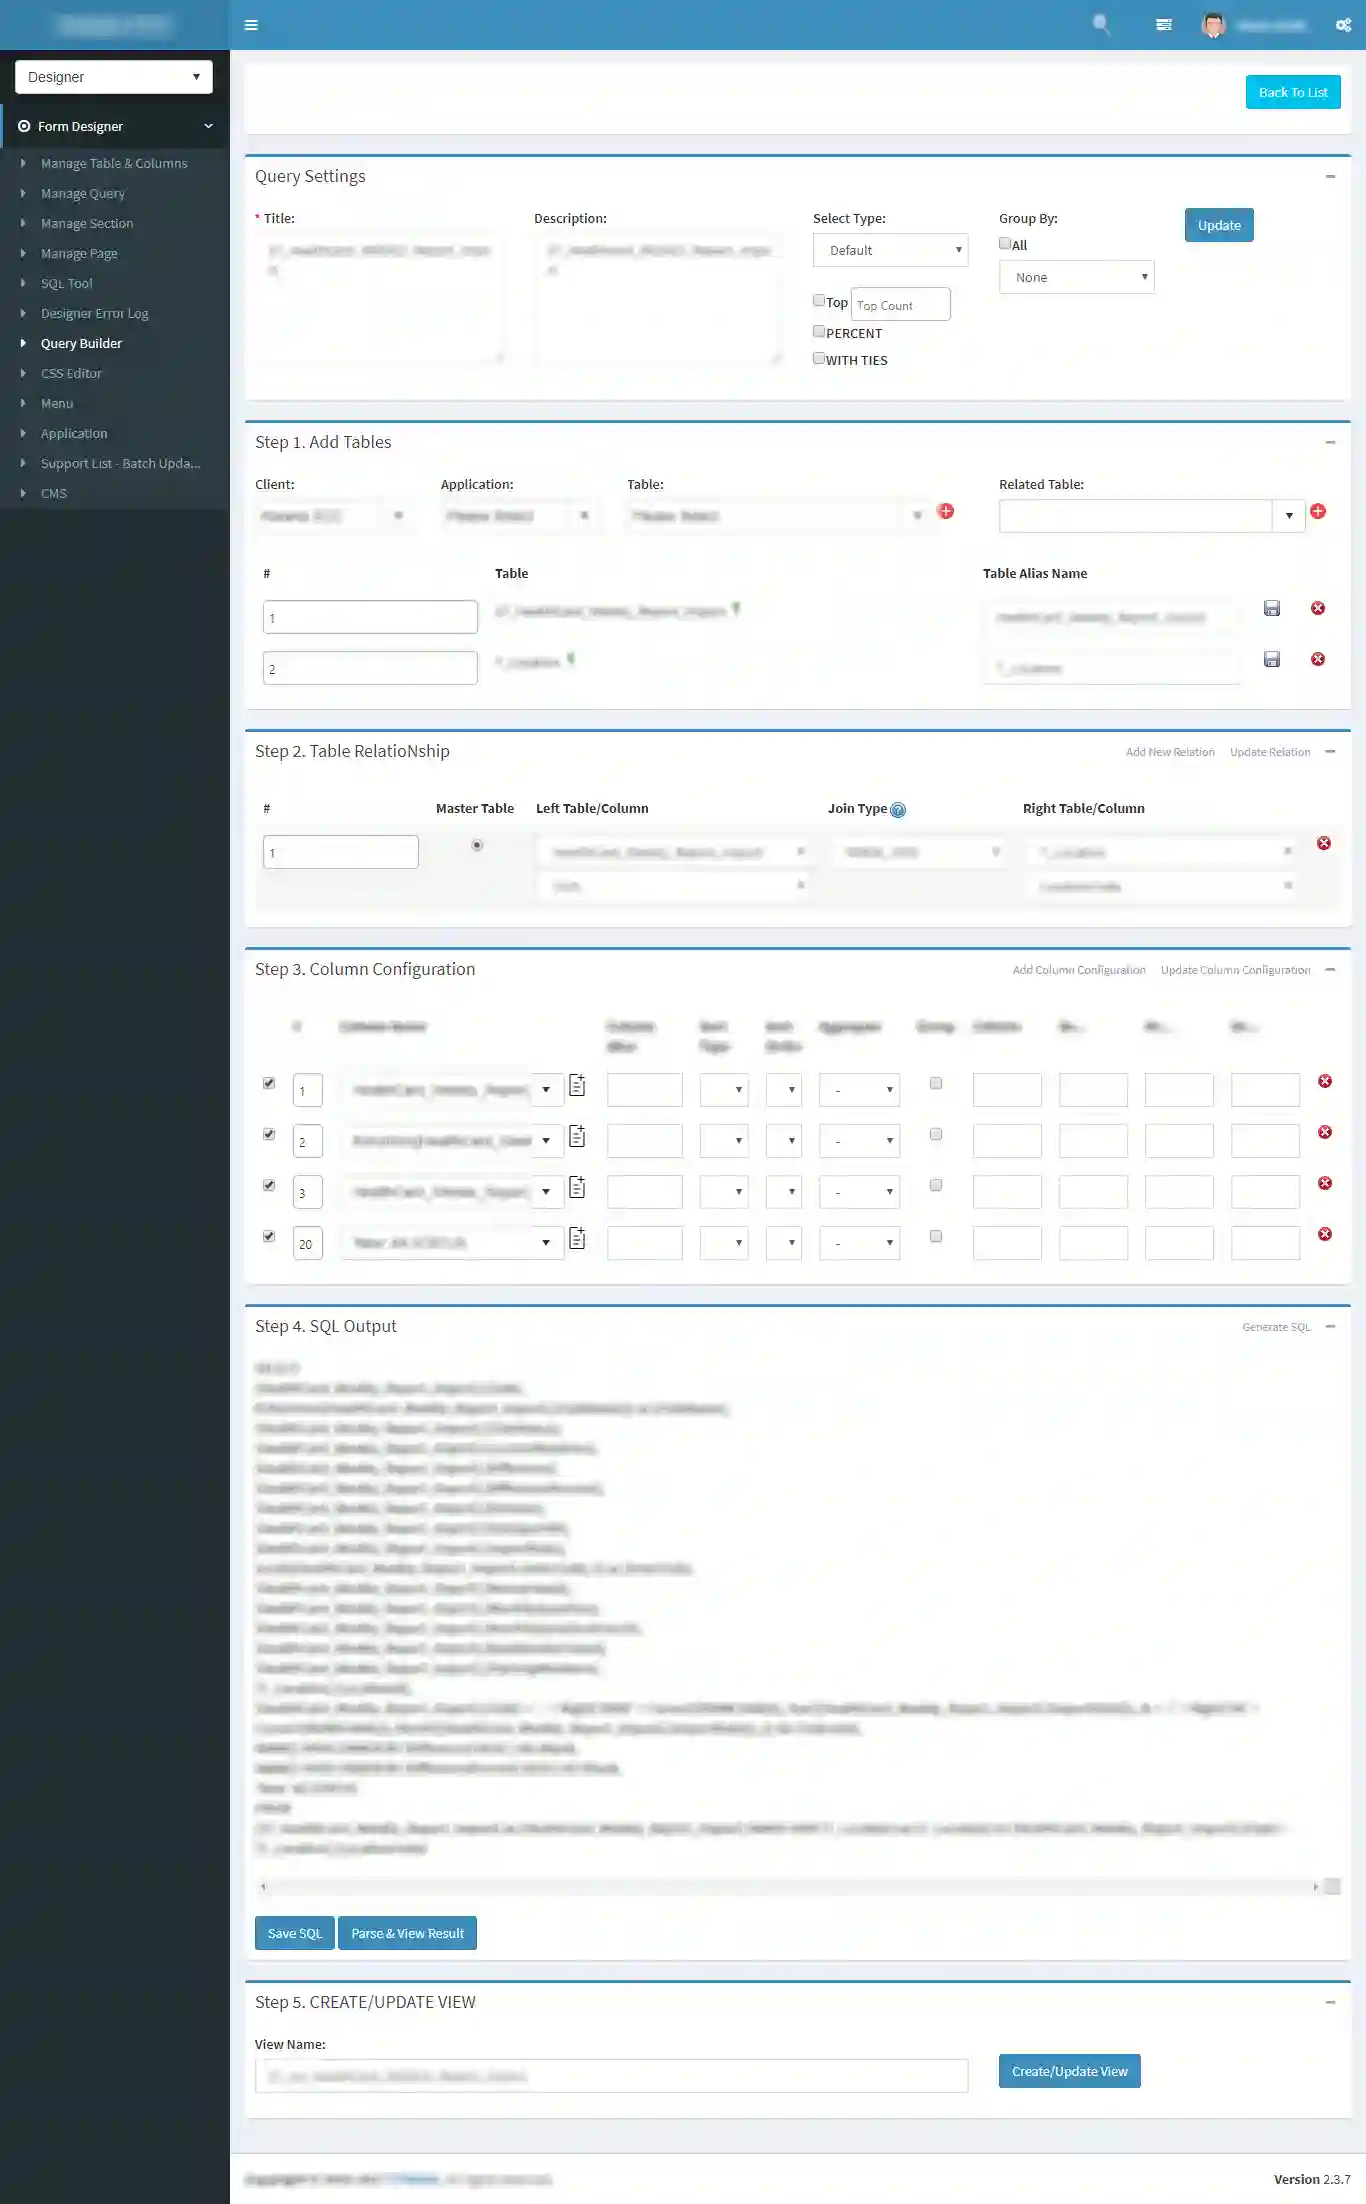
Task: Check the WITH TIES option
Action: pos(819,359)
